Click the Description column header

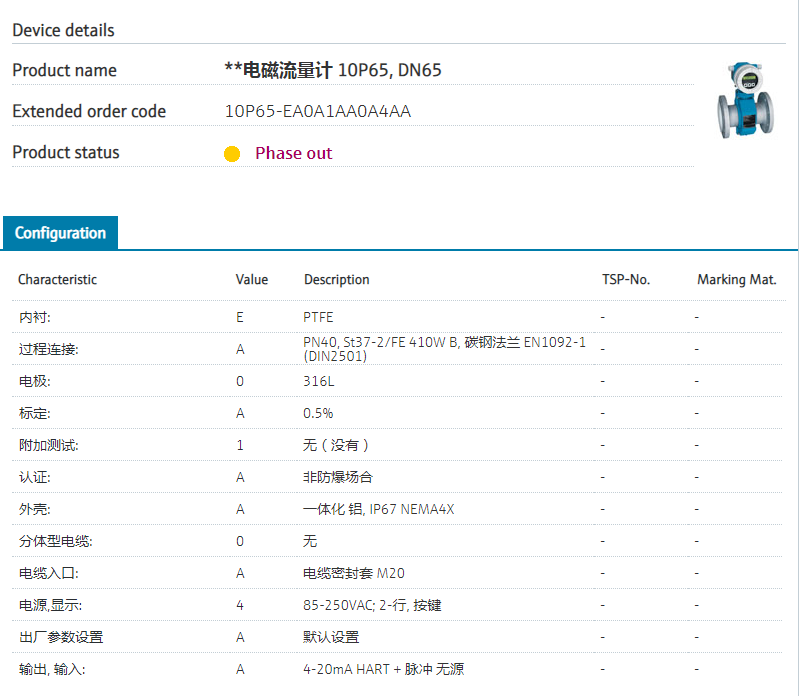(336, 280)
